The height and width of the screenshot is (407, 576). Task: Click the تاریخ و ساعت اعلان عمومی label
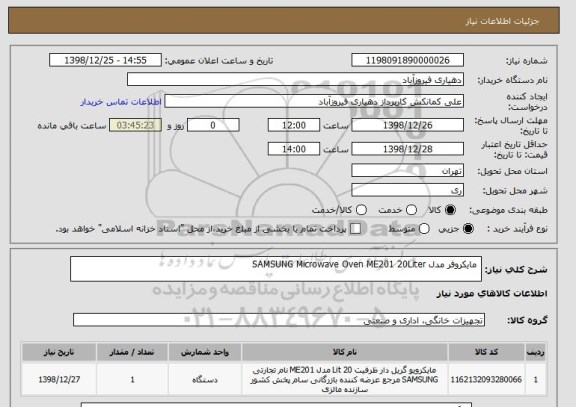(219, 61)
